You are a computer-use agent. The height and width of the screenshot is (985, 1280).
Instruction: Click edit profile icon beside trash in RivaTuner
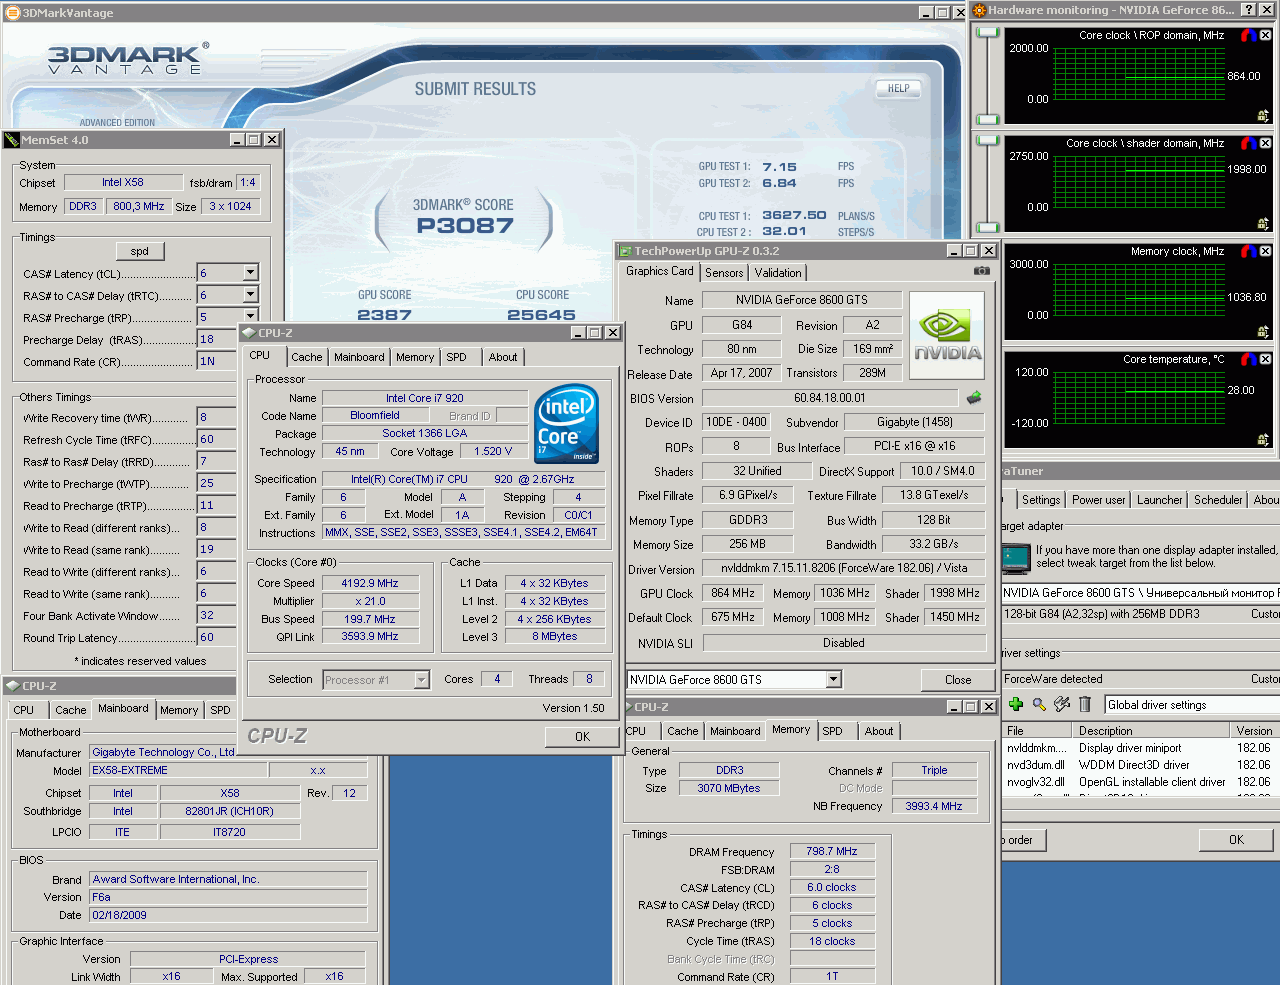(1062, 704)
